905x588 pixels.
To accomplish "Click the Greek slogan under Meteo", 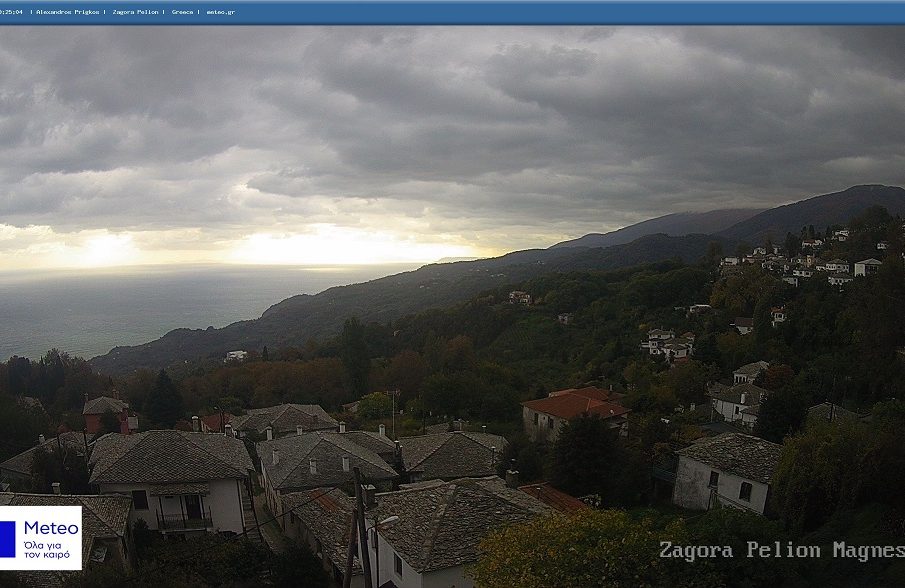I will (x=50, y=551).
